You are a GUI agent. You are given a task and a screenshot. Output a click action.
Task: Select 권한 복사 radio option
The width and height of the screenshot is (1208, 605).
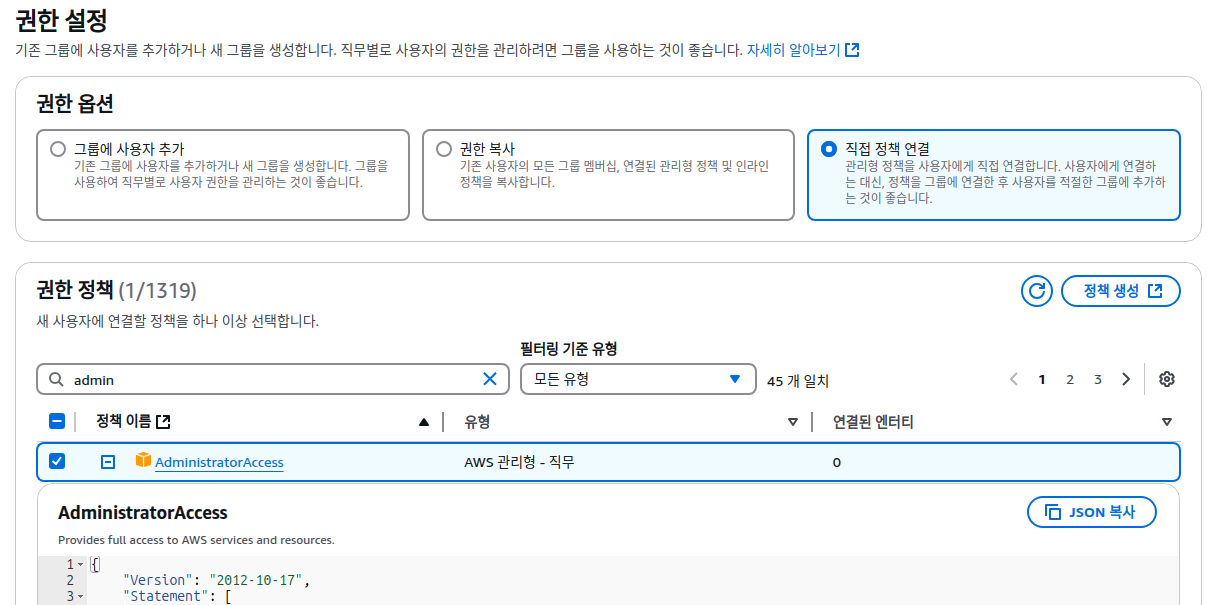coord(444,149)
